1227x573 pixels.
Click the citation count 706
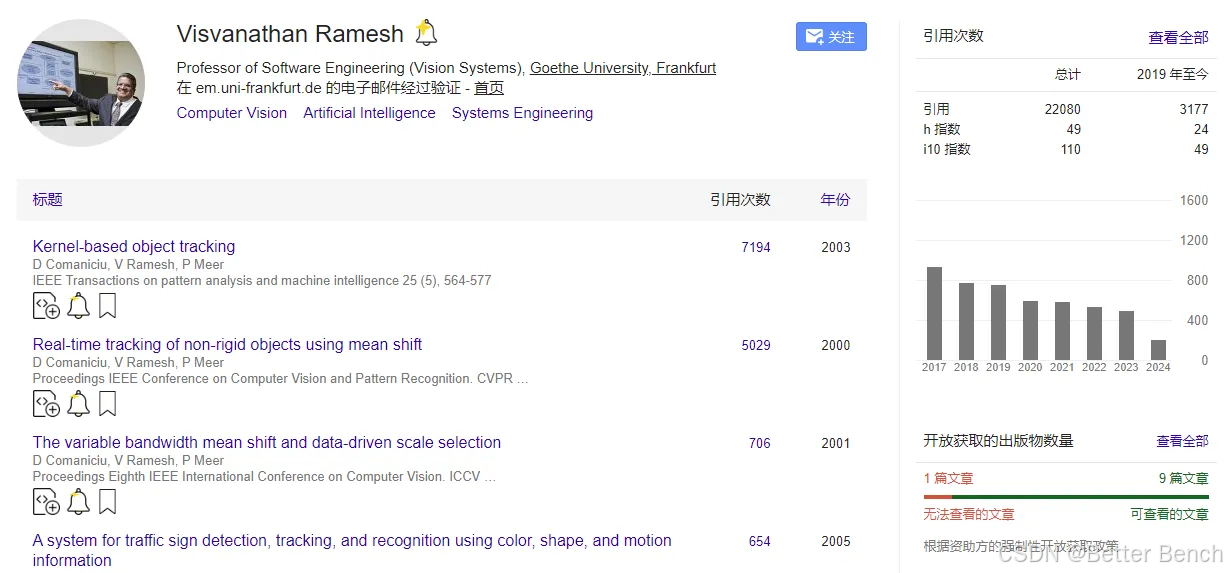760,443
